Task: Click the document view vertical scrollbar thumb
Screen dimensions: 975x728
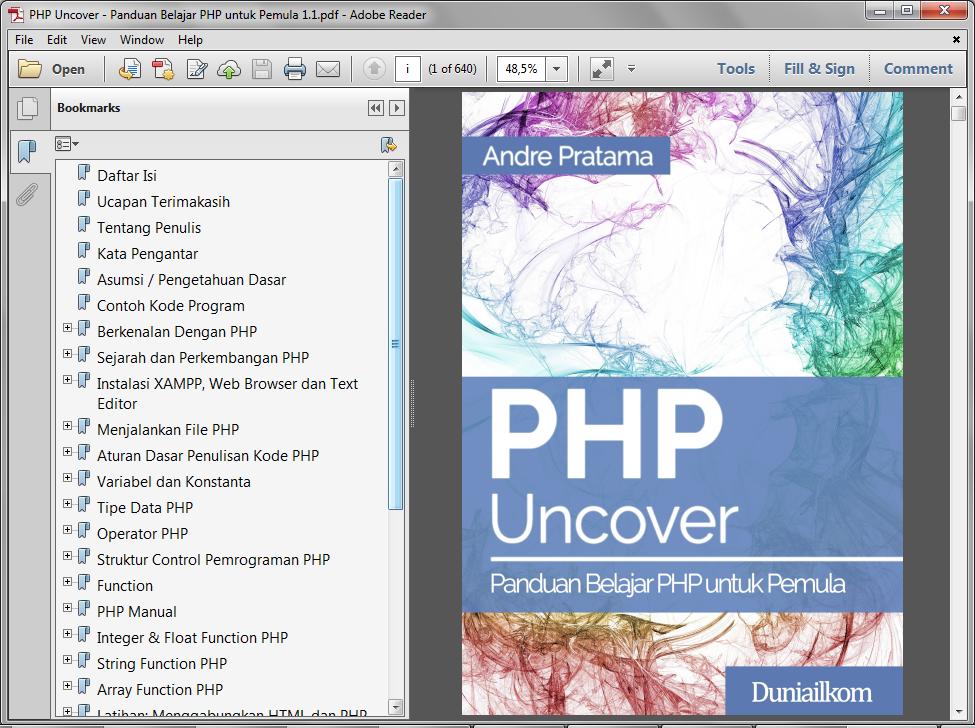Action: pos(958,114)
